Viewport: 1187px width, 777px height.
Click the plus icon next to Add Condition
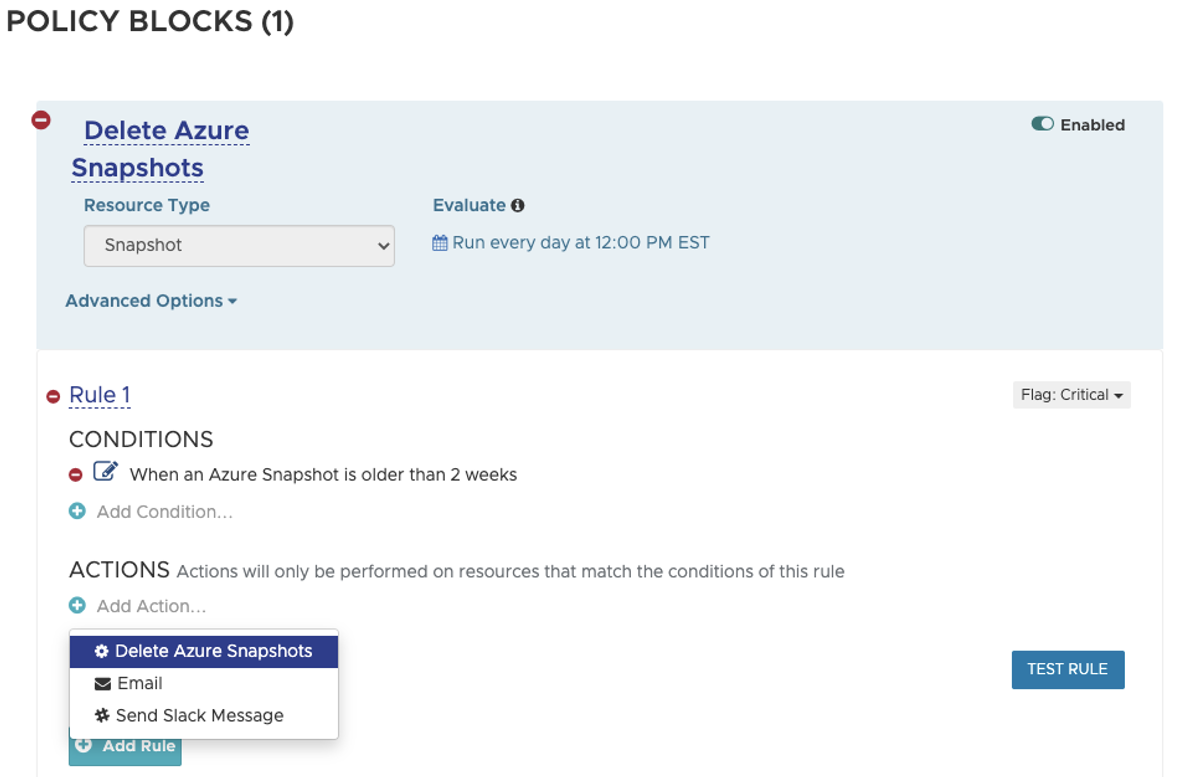click(77, 511)
